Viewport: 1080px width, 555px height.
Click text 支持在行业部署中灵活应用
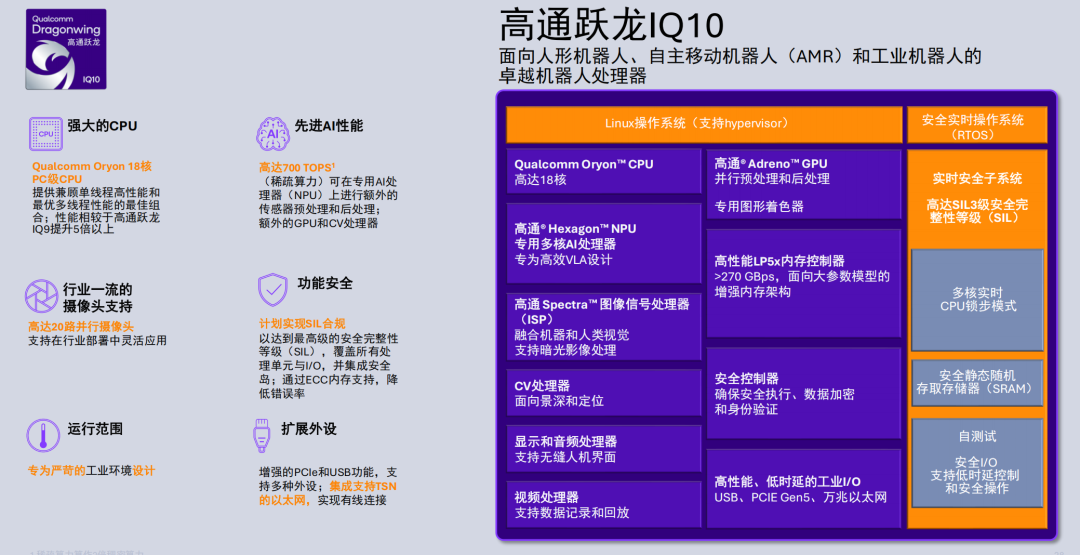pos(97,341)
